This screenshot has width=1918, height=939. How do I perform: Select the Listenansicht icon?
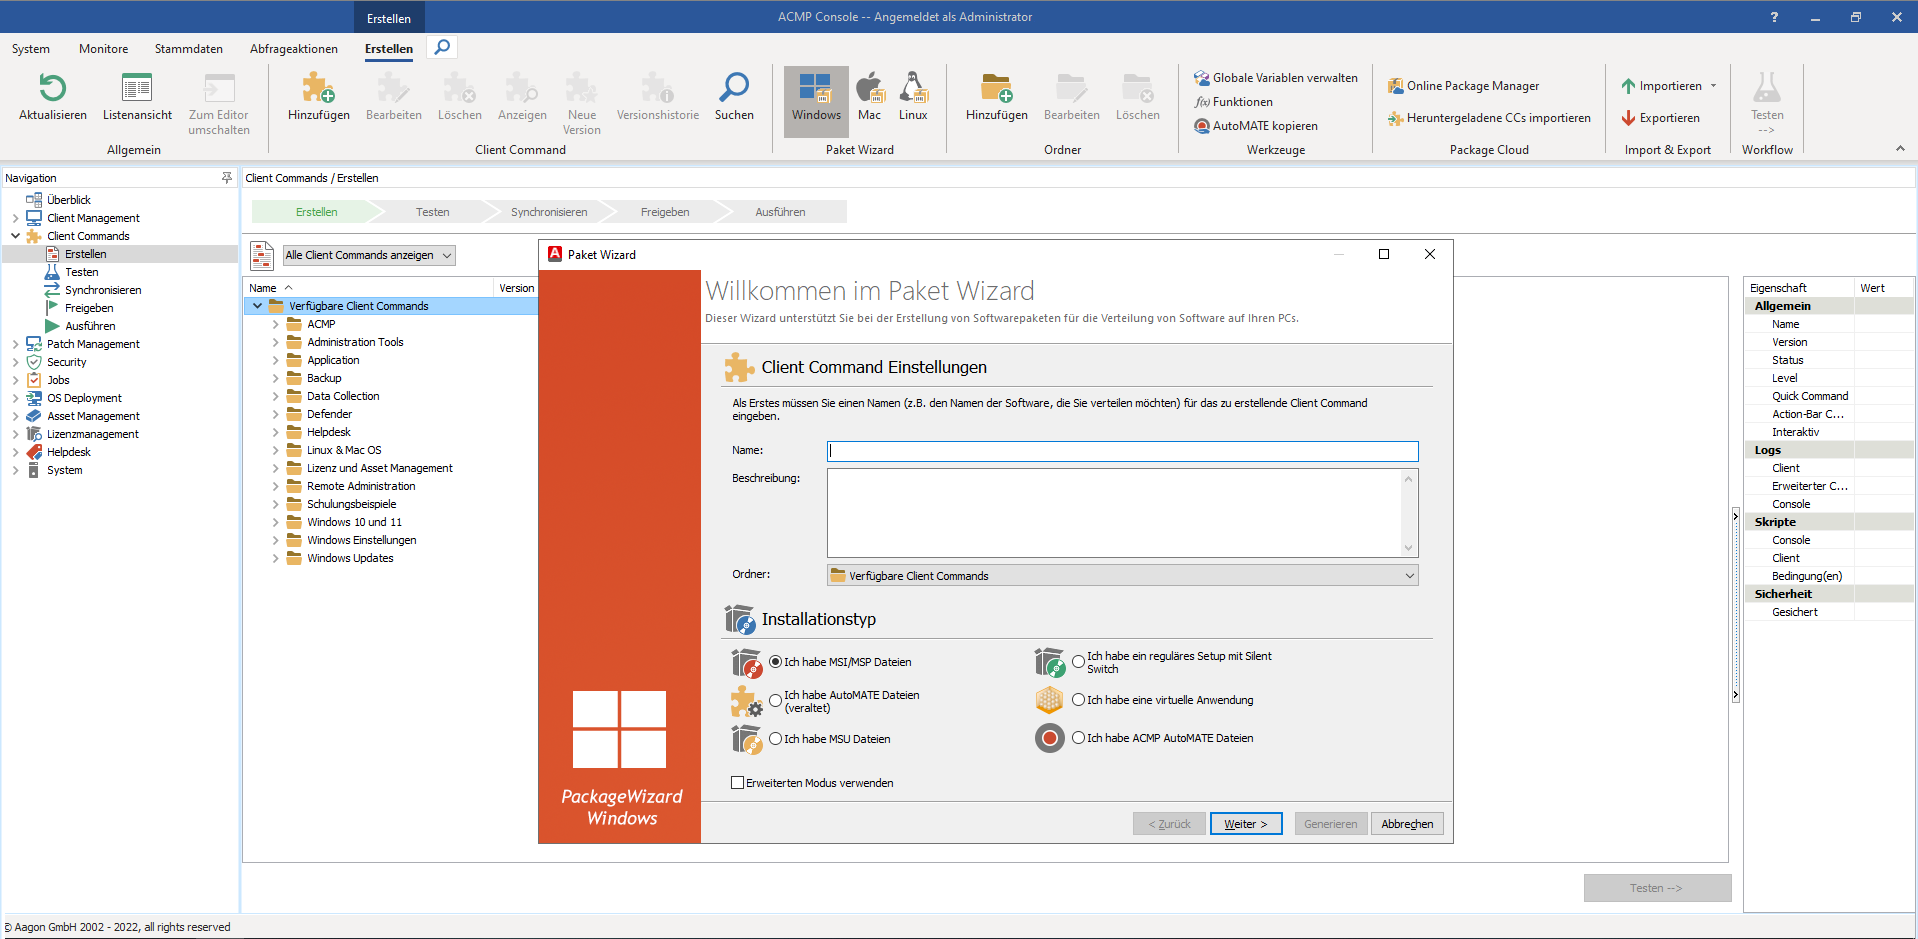(x=136, y=89)
